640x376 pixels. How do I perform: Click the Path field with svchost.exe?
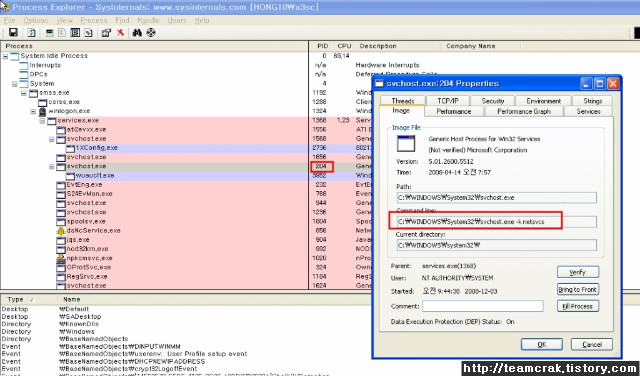pos(496,198)
